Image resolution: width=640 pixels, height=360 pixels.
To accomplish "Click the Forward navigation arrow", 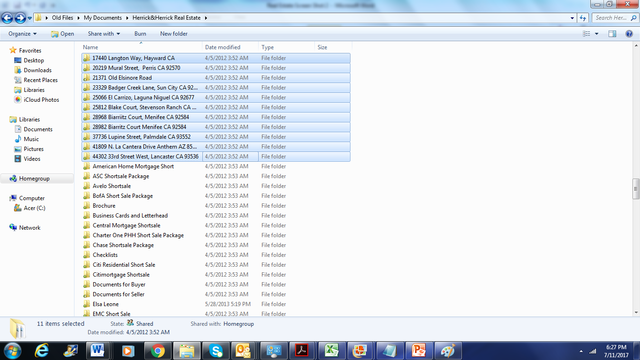I will (x=20, y=18).
